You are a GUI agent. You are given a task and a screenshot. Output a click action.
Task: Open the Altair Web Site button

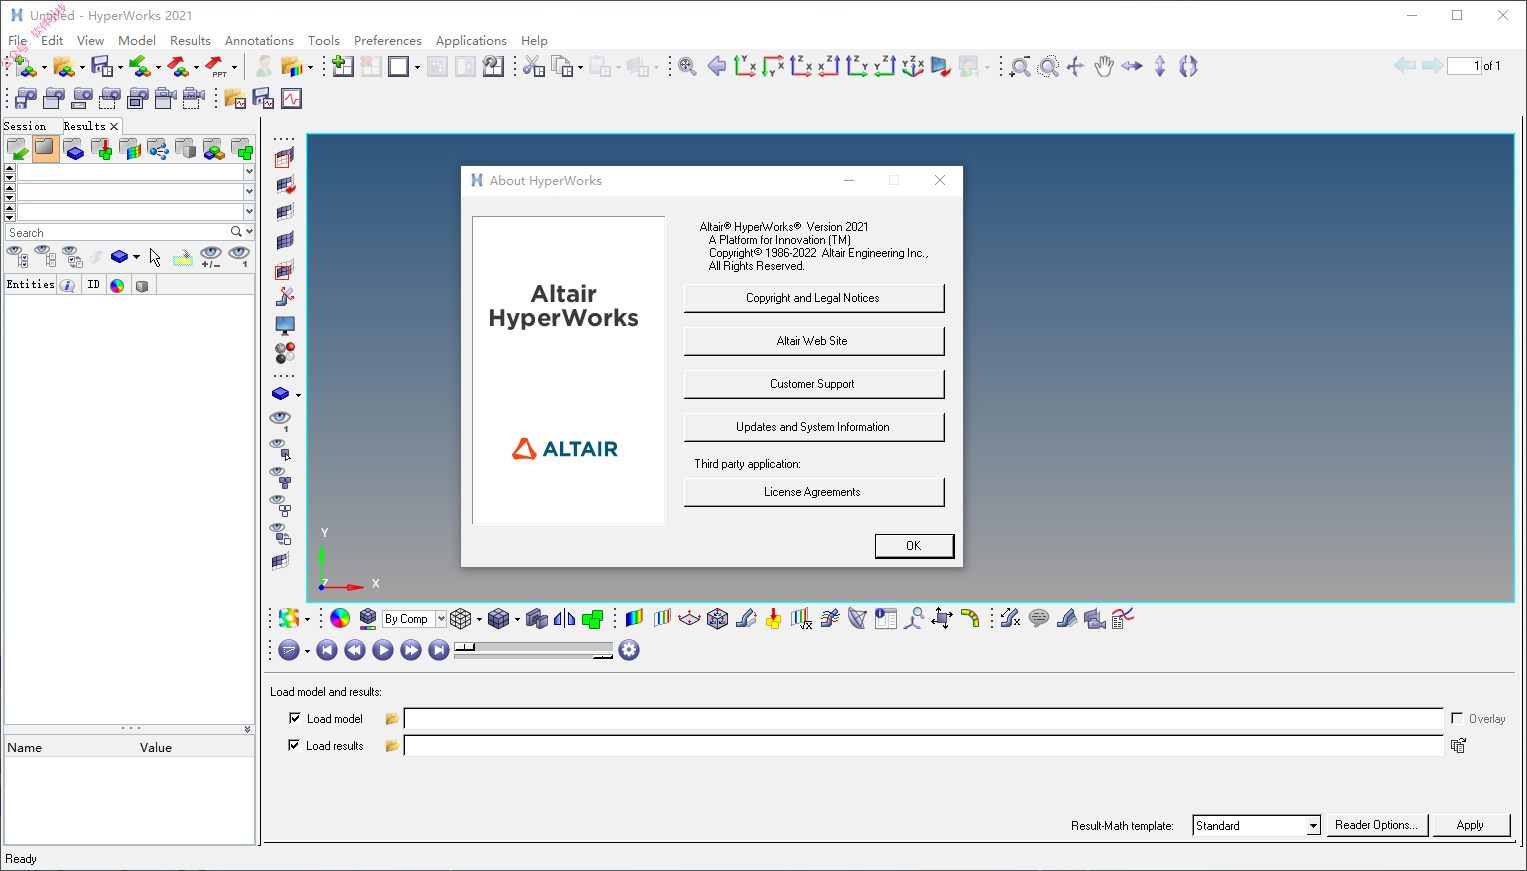[x=814, y=341]
